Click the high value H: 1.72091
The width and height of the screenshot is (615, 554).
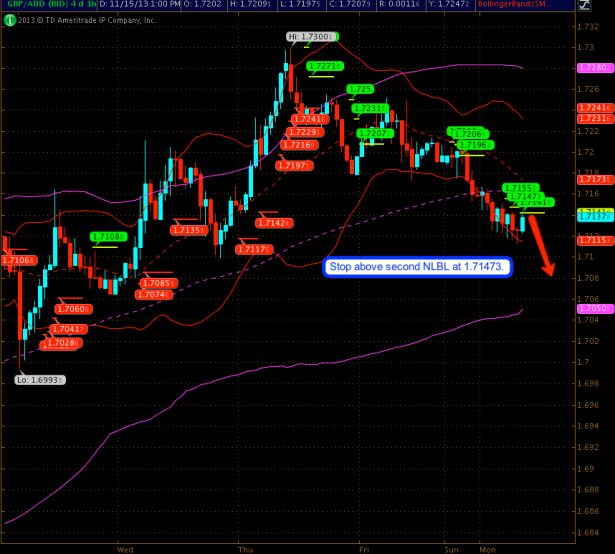[x=252, y=4]
